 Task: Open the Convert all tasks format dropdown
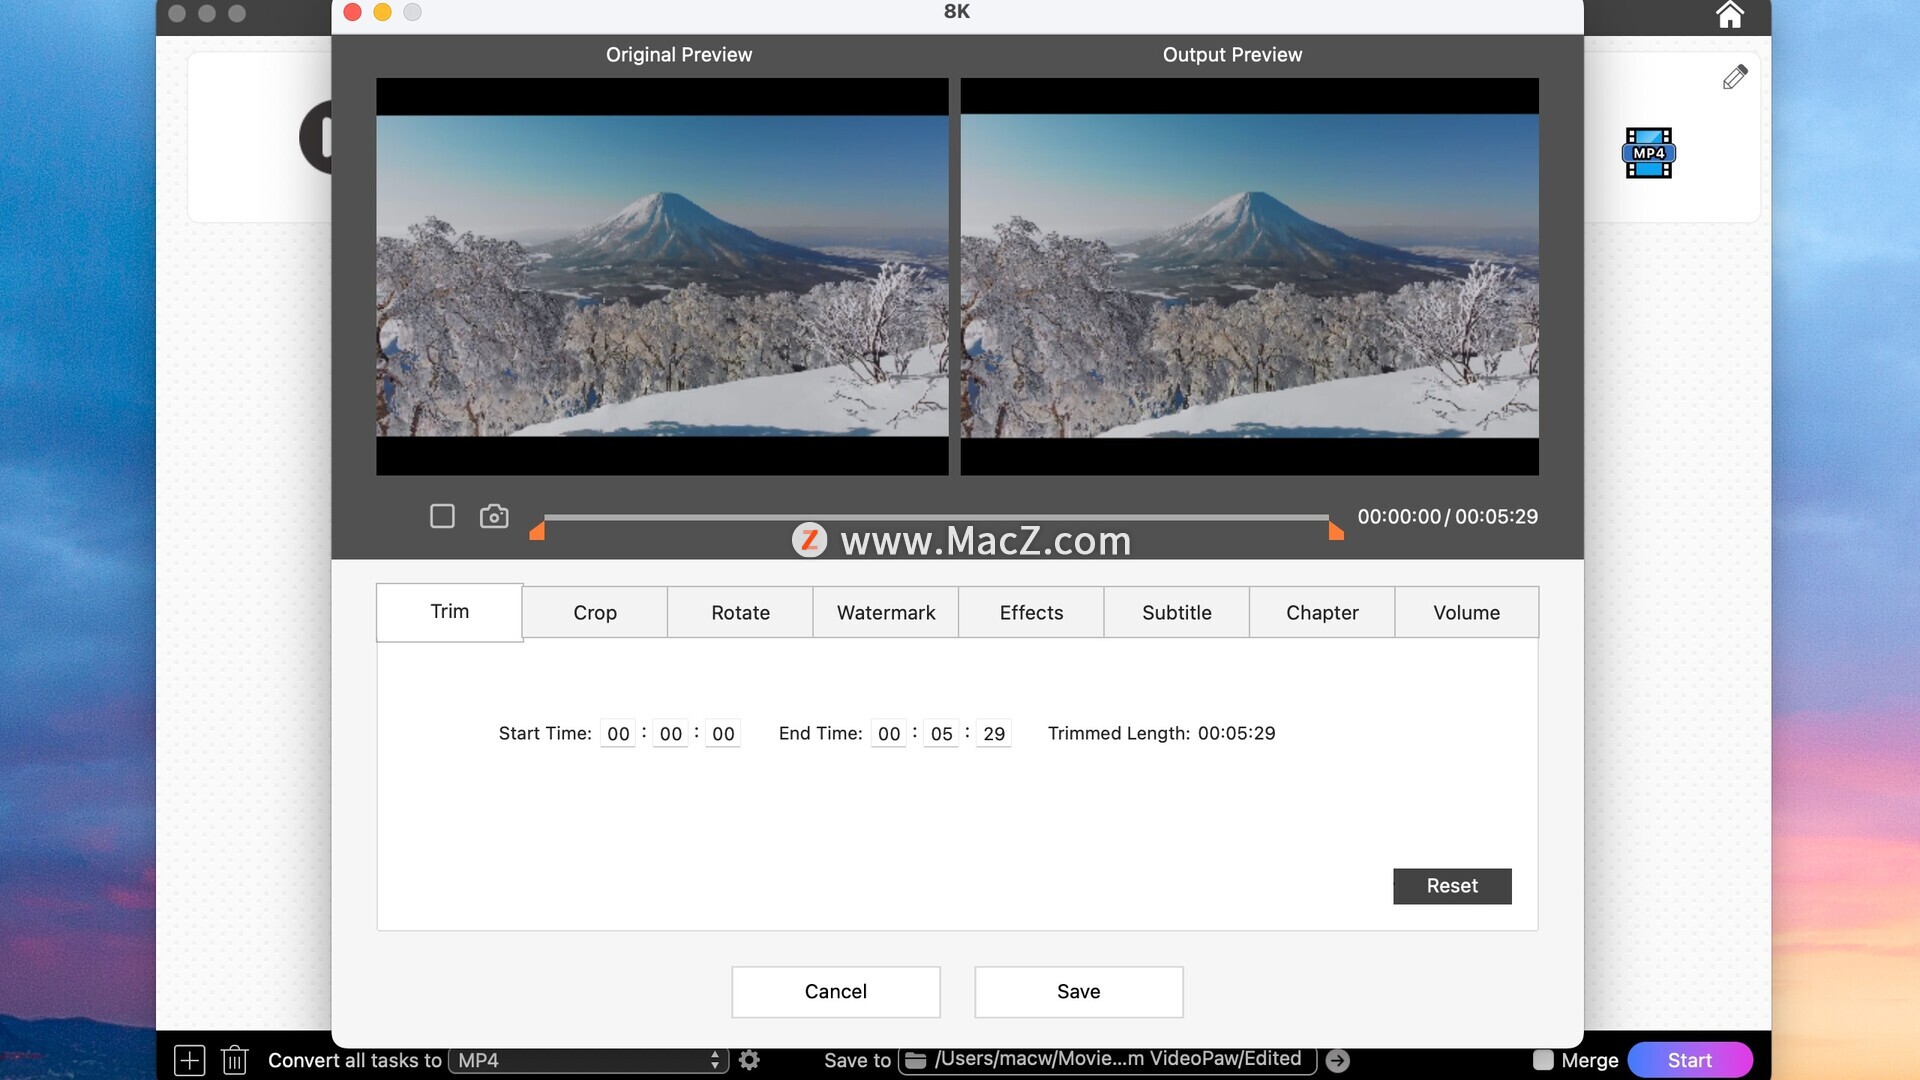[588, 1060]
